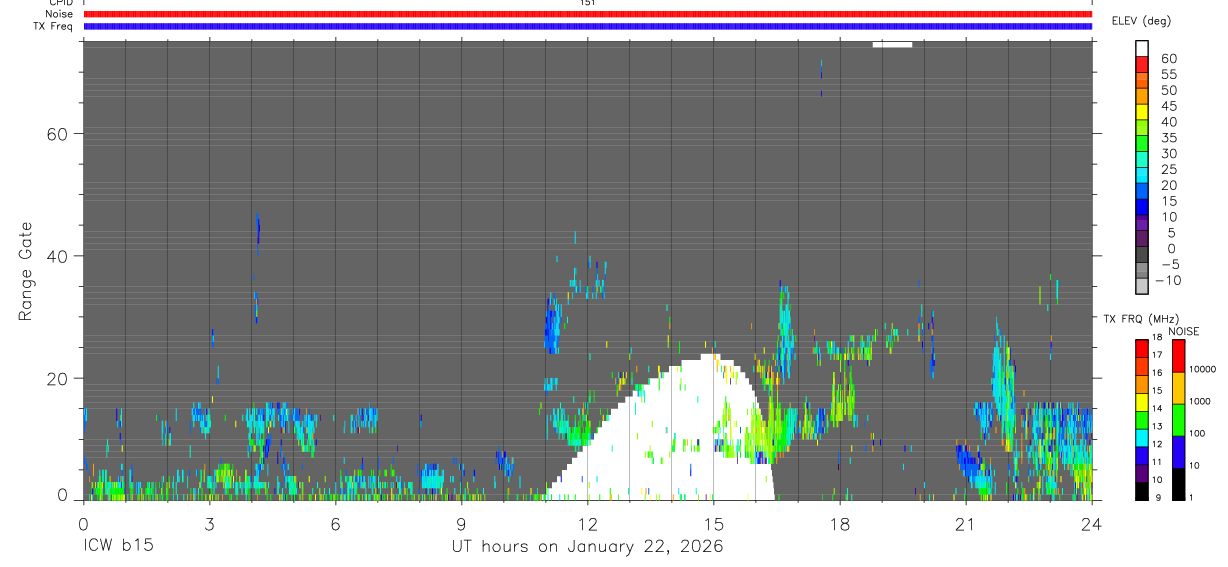1228x567 pixels.
Task: Click the '20' tick on Range Gate axis
Action: (x=58, y=378)
